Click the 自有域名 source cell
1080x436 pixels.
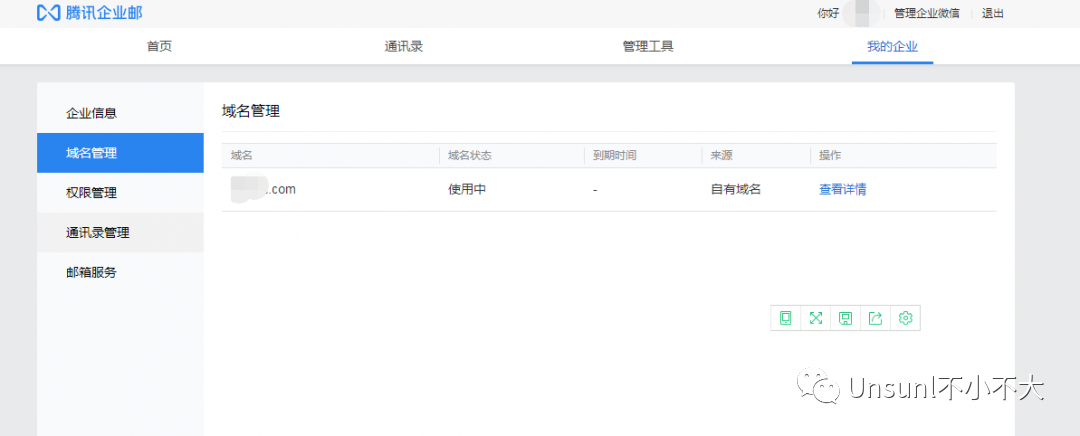(736, 189)
